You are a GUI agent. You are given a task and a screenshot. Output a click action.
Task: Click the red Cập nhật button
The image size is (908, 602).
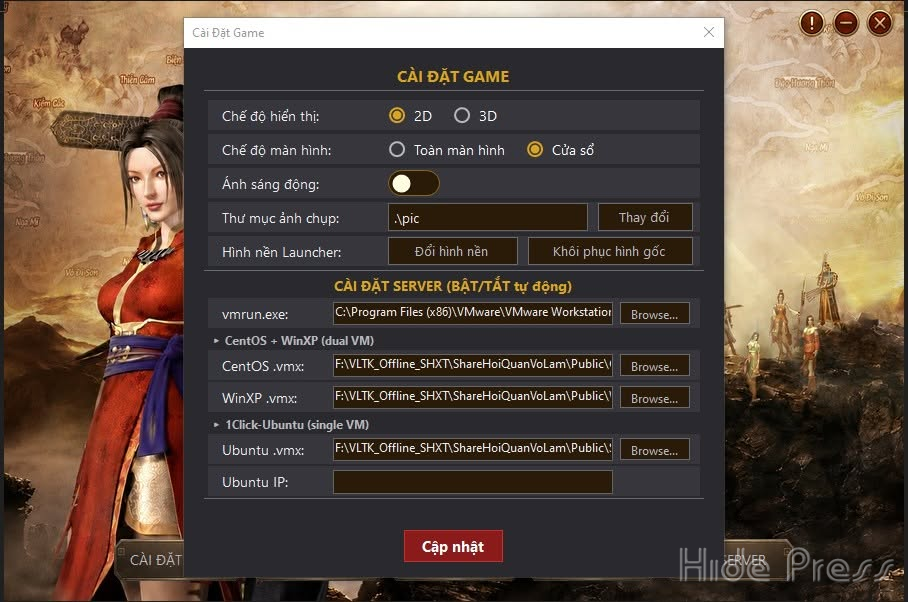pyautogui.click(x=453, y=546)
